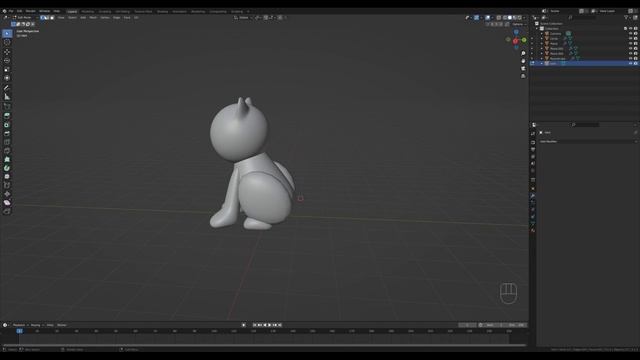The height and width of the screenshot is (360, 640).
Task: Toggle the camera view icon
Action: tap(523, 69)
